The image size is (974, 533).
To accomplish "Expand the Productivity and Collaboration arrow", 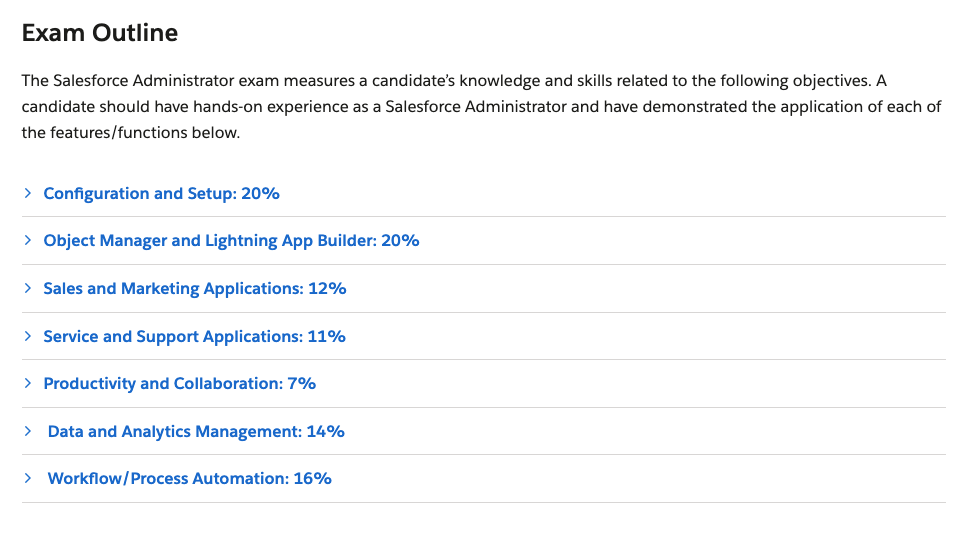I will tap(28, 383).
